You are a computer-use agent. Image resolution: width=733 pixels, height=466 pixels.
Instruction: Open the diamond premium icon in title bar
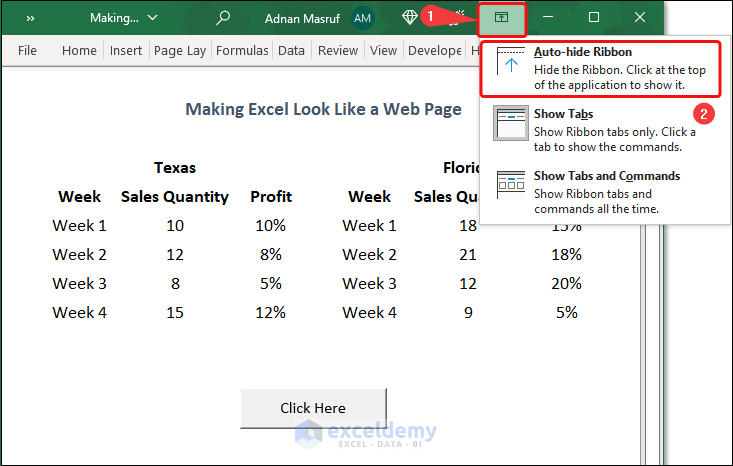point(410,18)
